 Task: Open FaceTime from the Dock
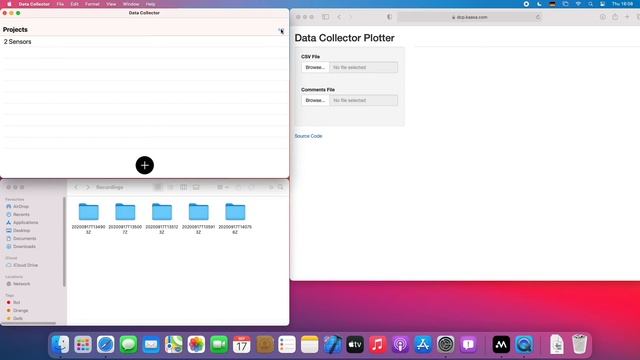tap(219, 345)
